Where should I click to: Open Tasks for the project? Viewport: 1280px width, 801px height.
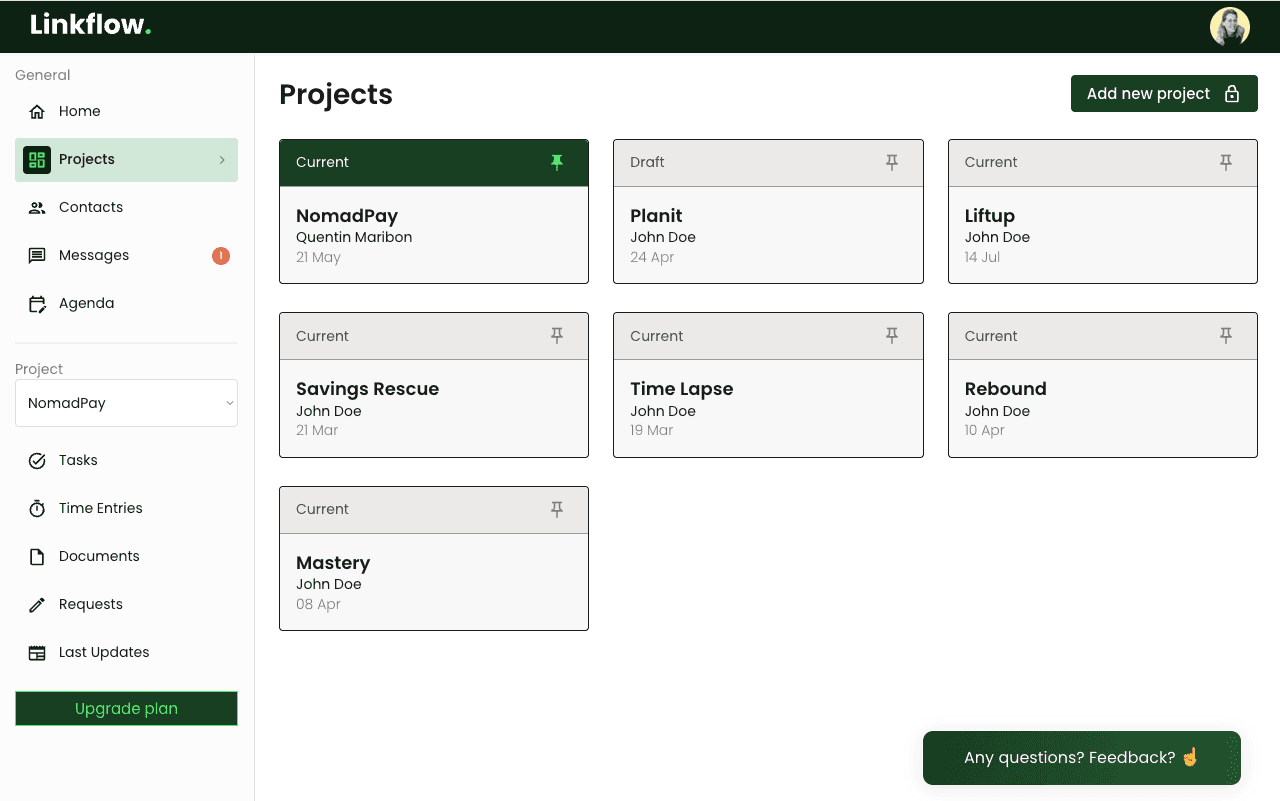click(126, 460)
